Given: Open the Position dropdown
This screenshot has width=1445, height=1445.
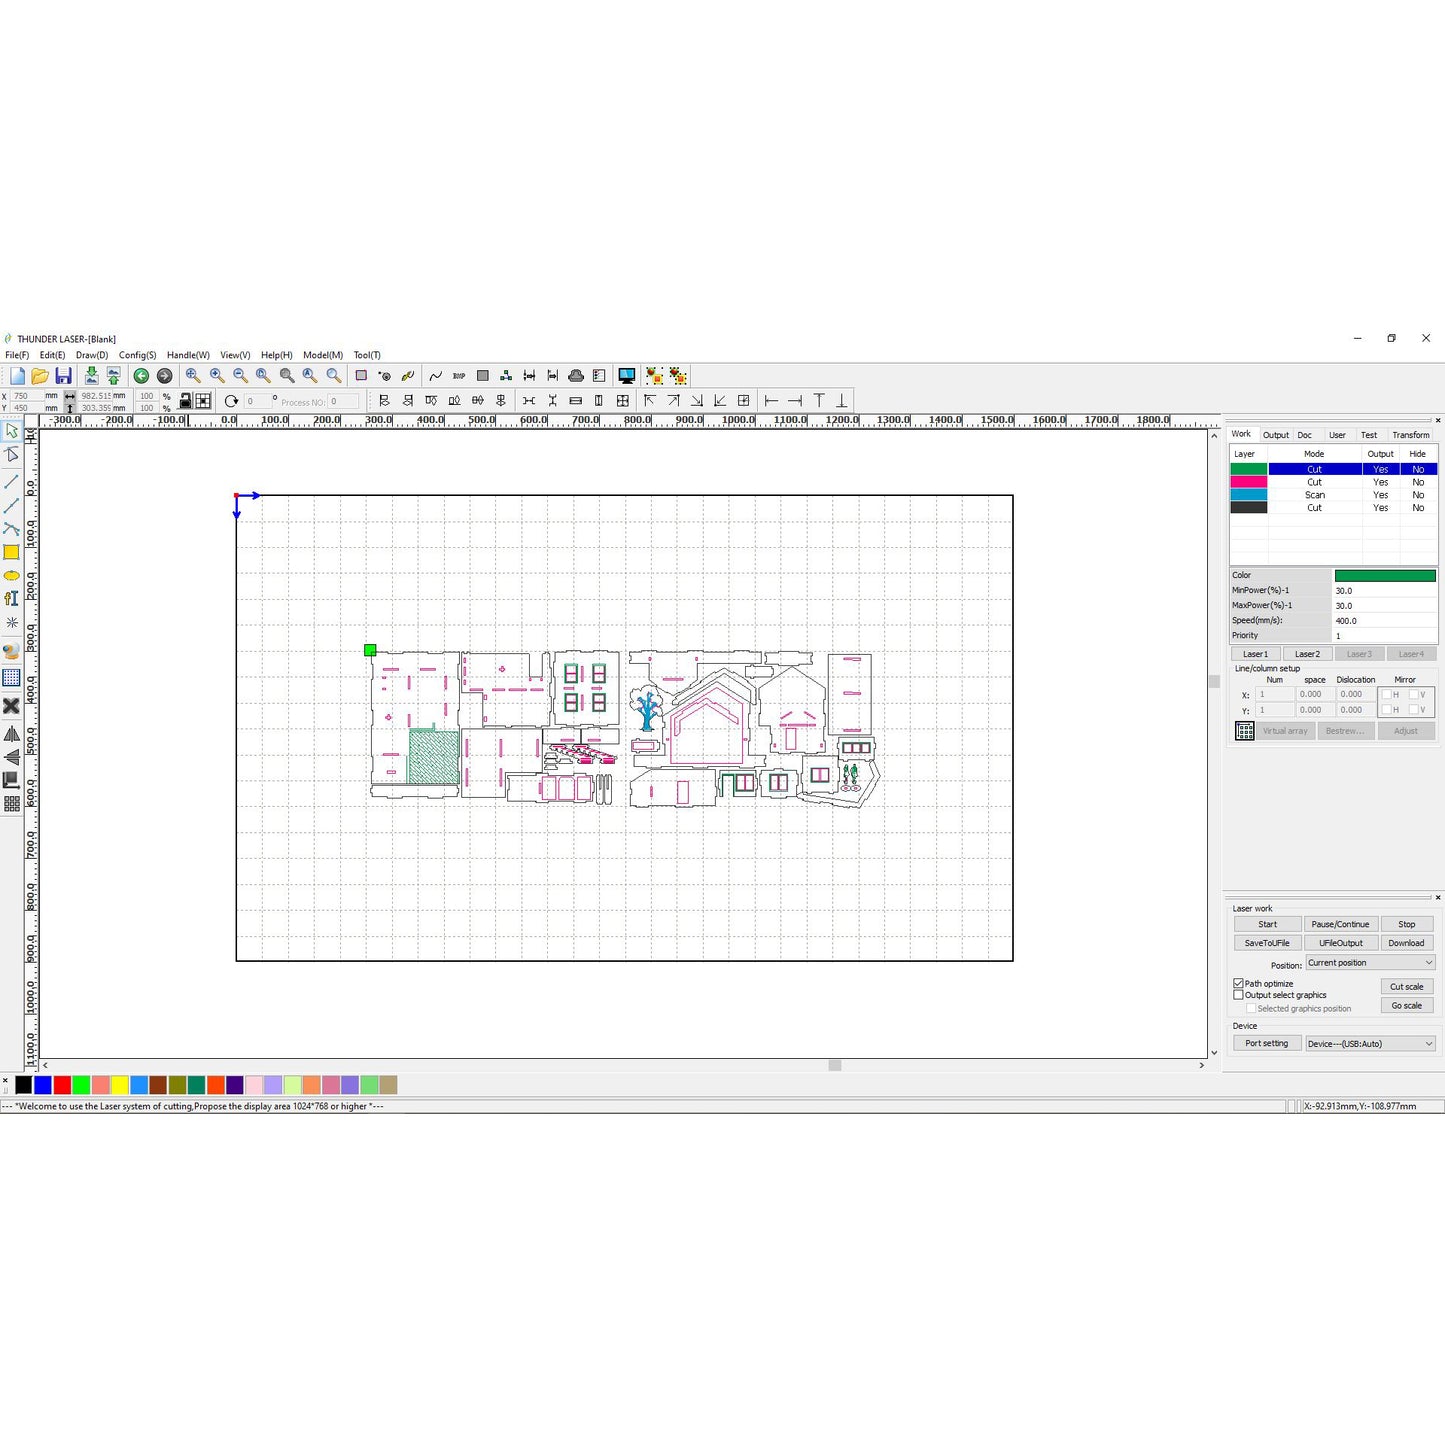Looking at the screenshot, I should point(1426,962).
